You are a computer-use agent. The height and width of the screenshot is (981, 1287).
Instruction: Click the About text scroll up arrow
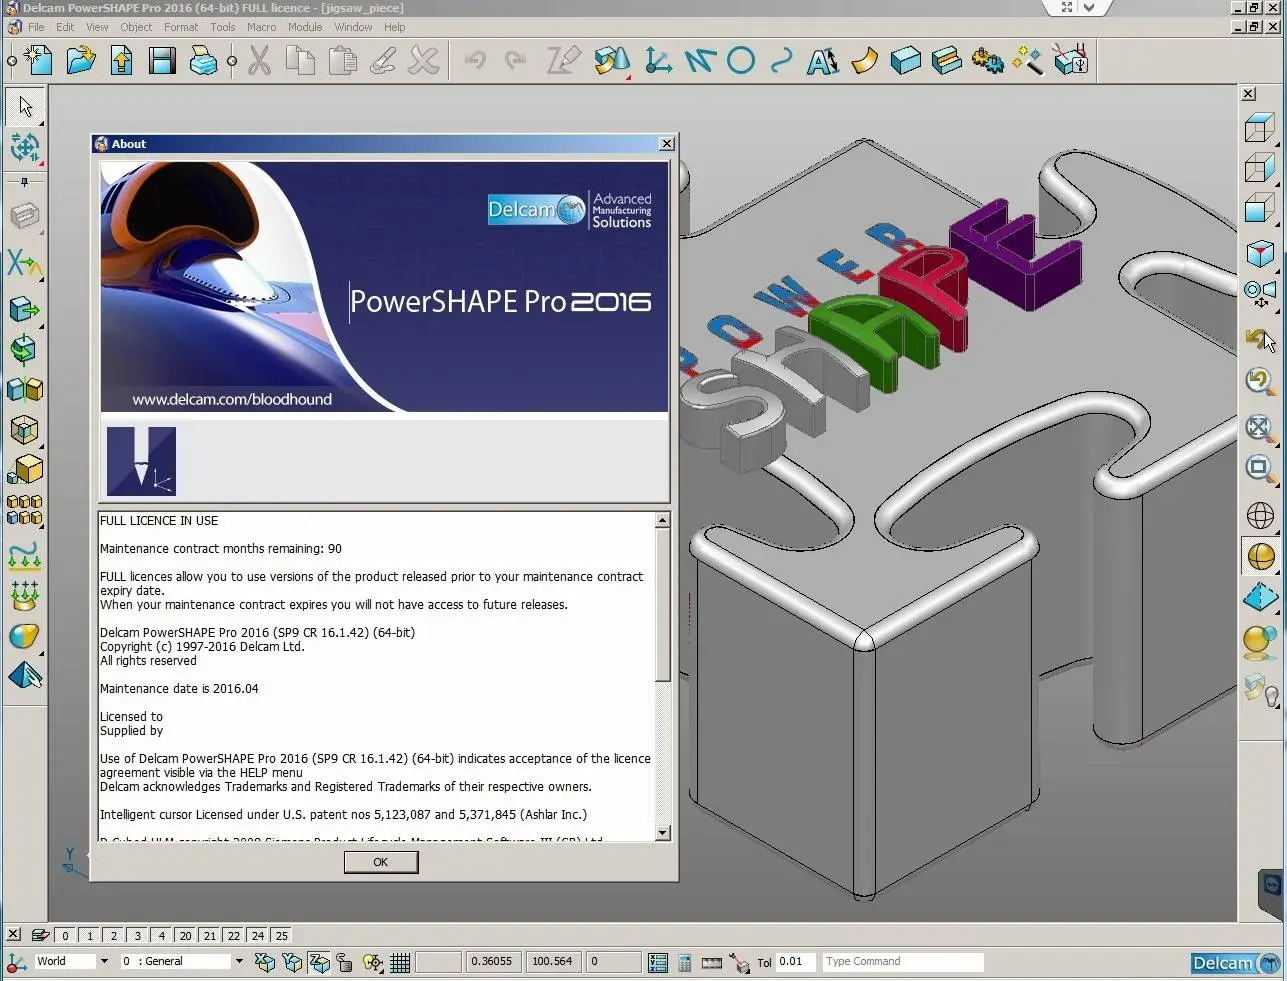pos(662,520)
